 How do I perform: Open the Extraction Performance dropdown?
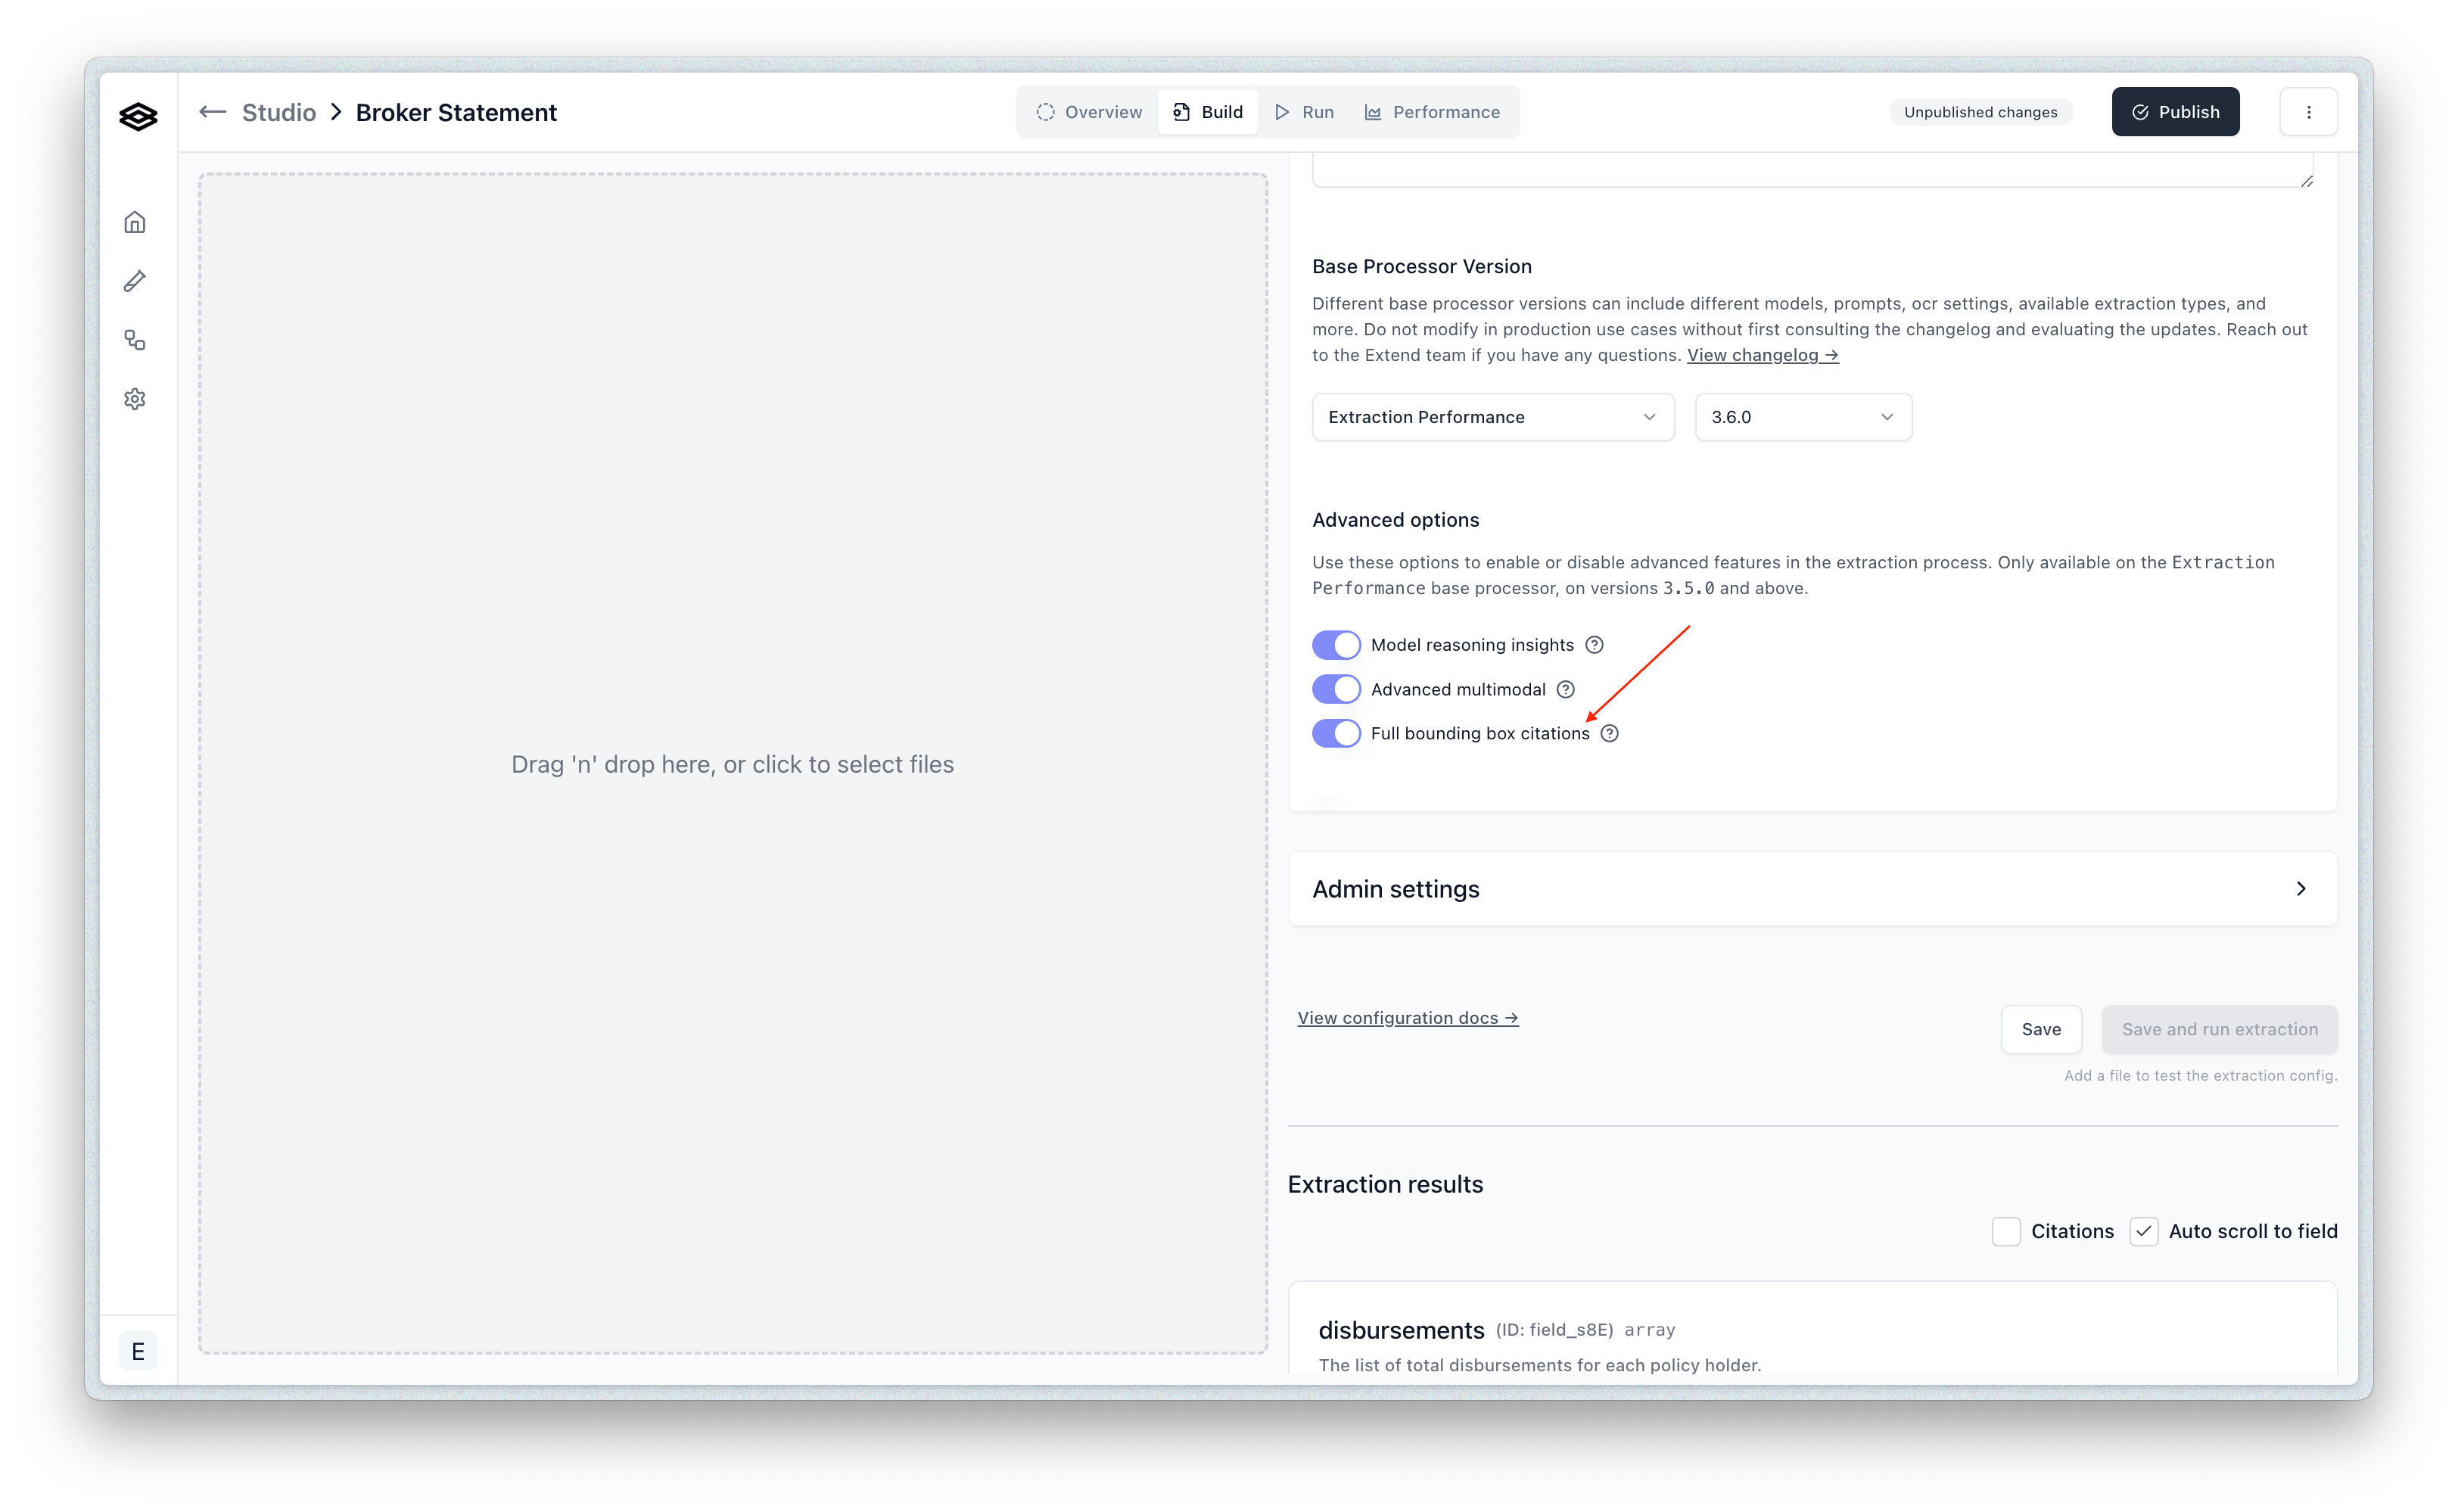1492,417
